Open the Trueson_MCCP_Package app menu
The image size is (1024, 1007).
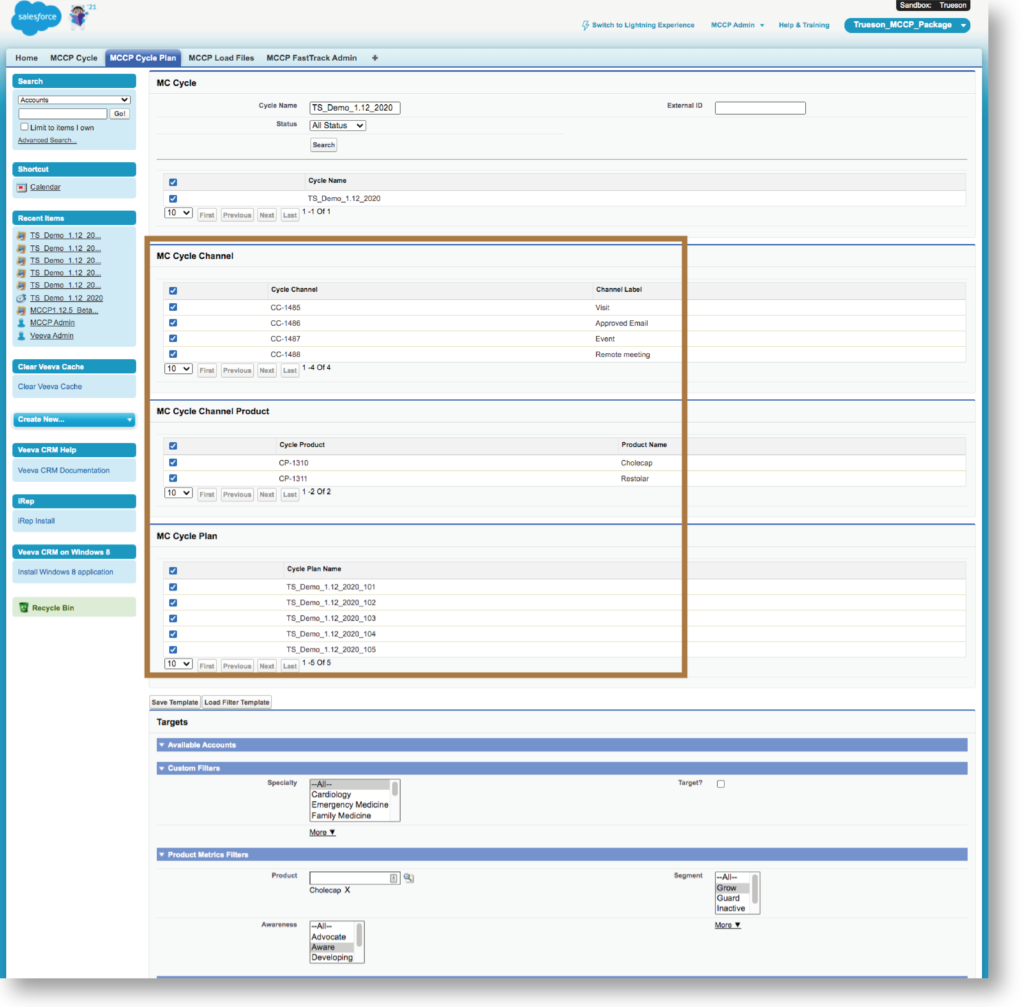906,25
